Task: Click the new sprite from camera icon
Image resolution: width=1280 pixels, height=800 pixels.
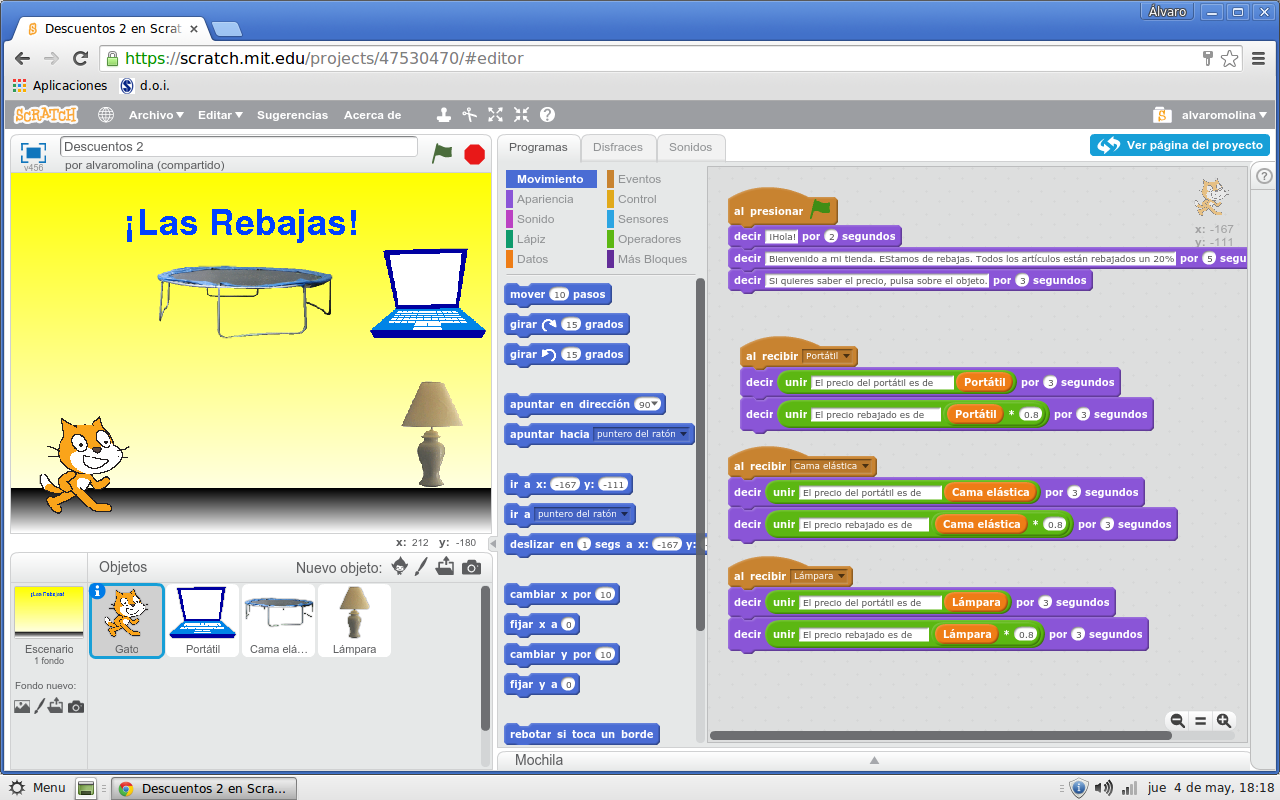Action: point(470,567)
